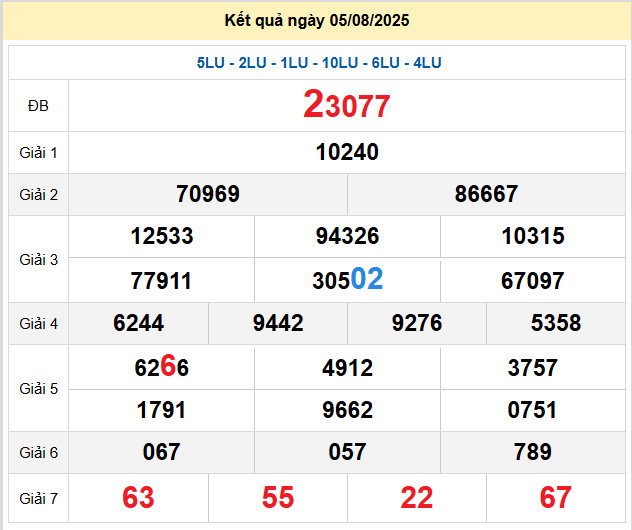Viewport: 632px width, 530px height.
Task: Click the Giải 1 label
Action: (38, 153)
